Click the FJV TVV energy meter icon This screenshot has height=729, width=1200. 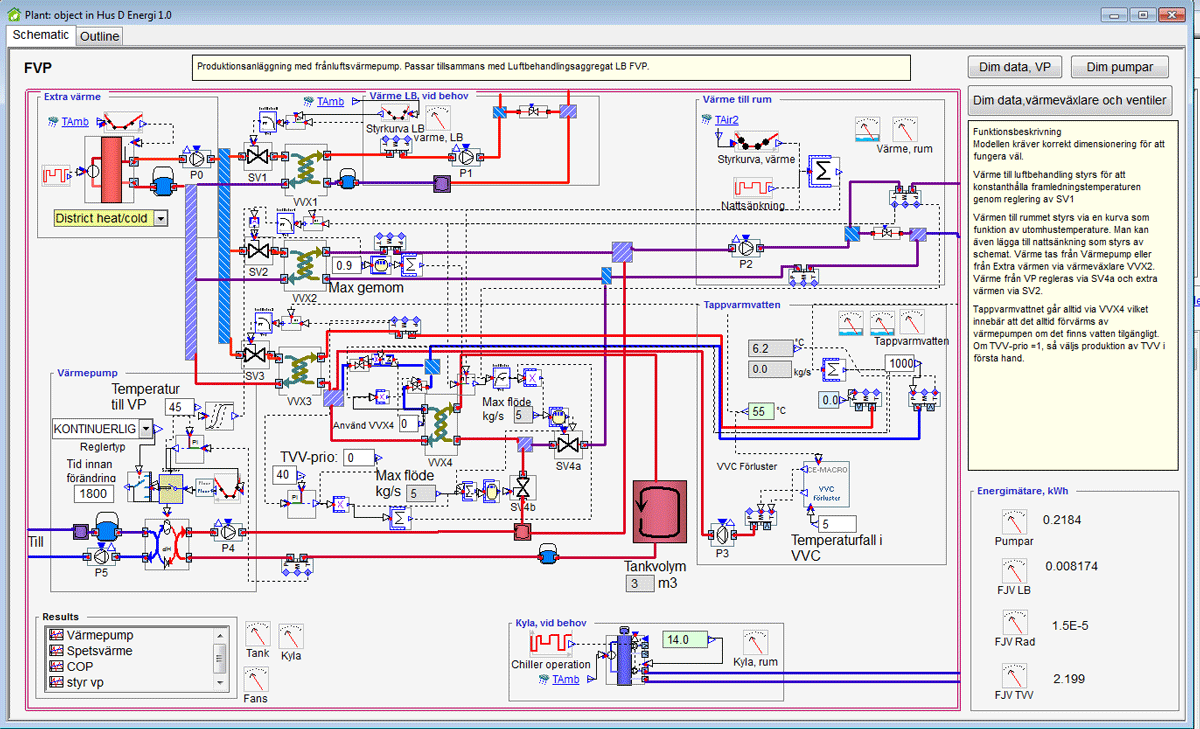coord(1015,675)
